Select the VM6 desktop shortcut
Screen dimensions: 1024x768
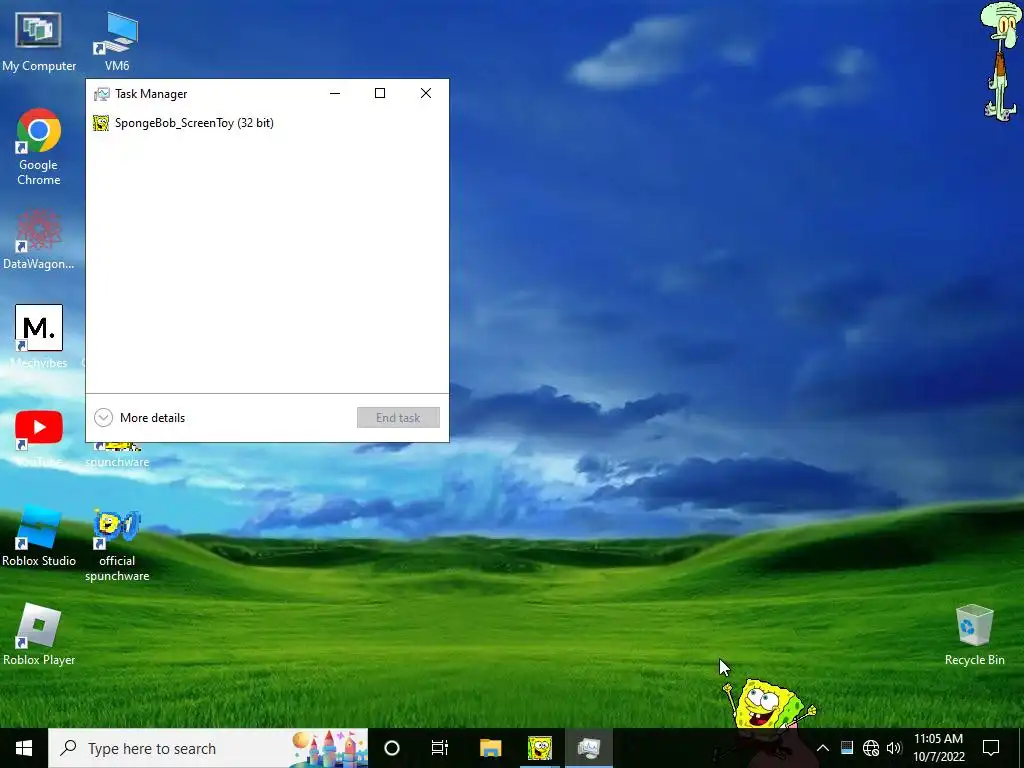[x=117, y=42]
